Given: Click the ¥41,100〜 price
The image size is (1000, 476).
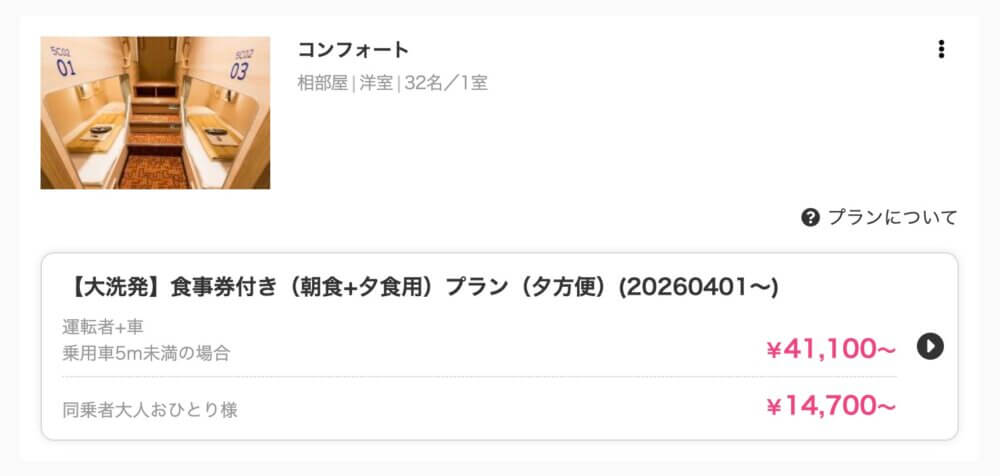Looking at the screenshot, I should coord(830,349).
